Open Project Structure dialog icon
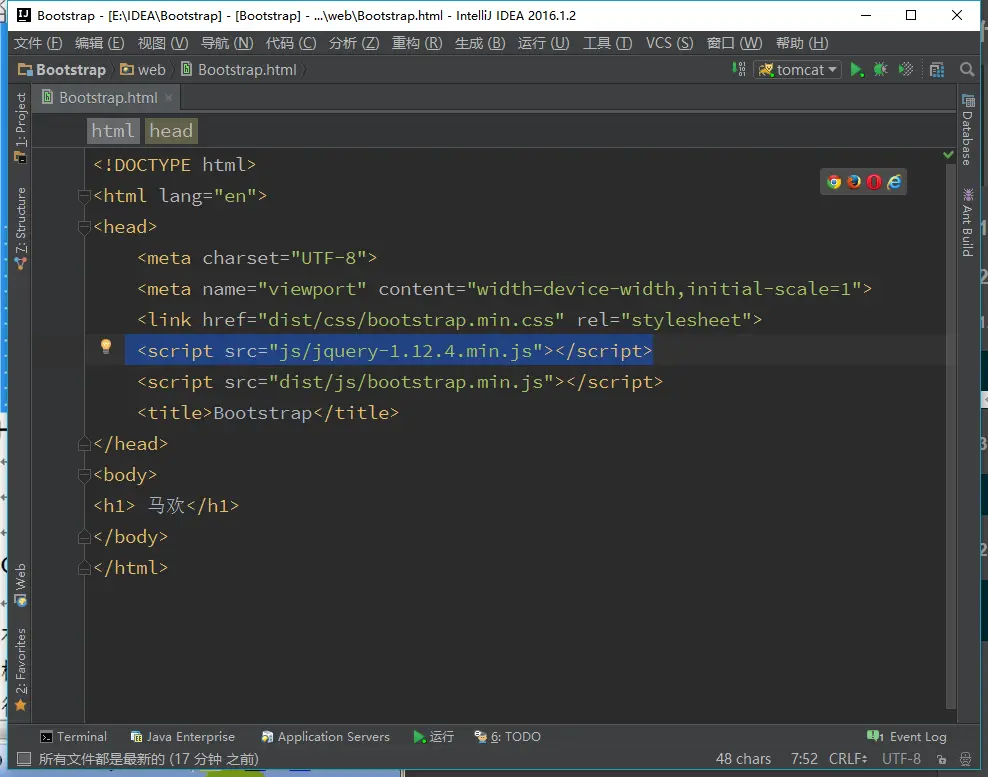The height and width of the screenshot is (777, 988). [936, 70]
